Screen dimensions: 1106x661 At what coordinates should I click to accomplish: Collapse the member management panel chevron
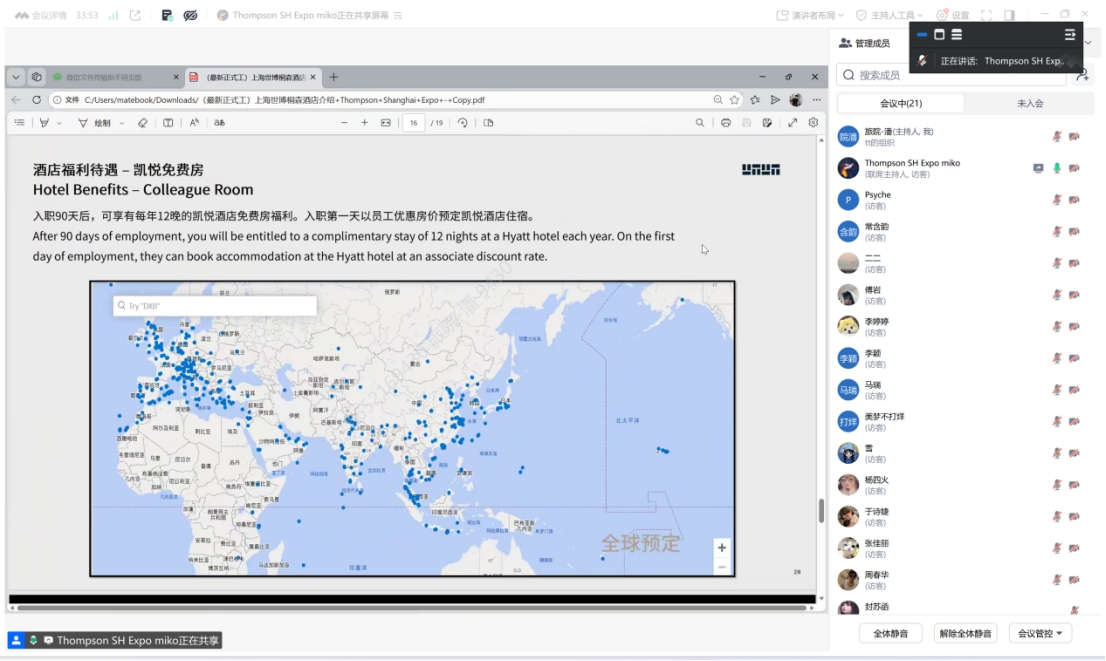[x=1088, y=43]
